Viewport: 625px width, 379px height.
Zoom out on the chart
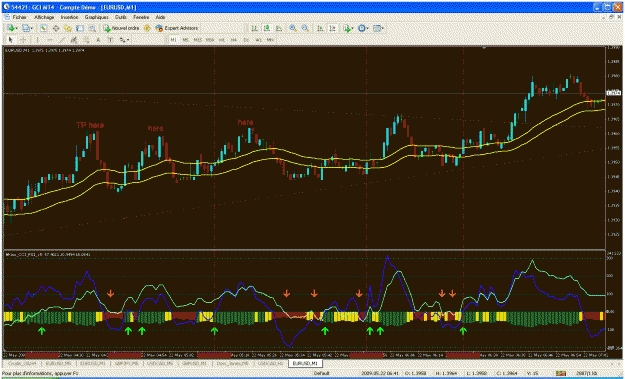(305, 28)
